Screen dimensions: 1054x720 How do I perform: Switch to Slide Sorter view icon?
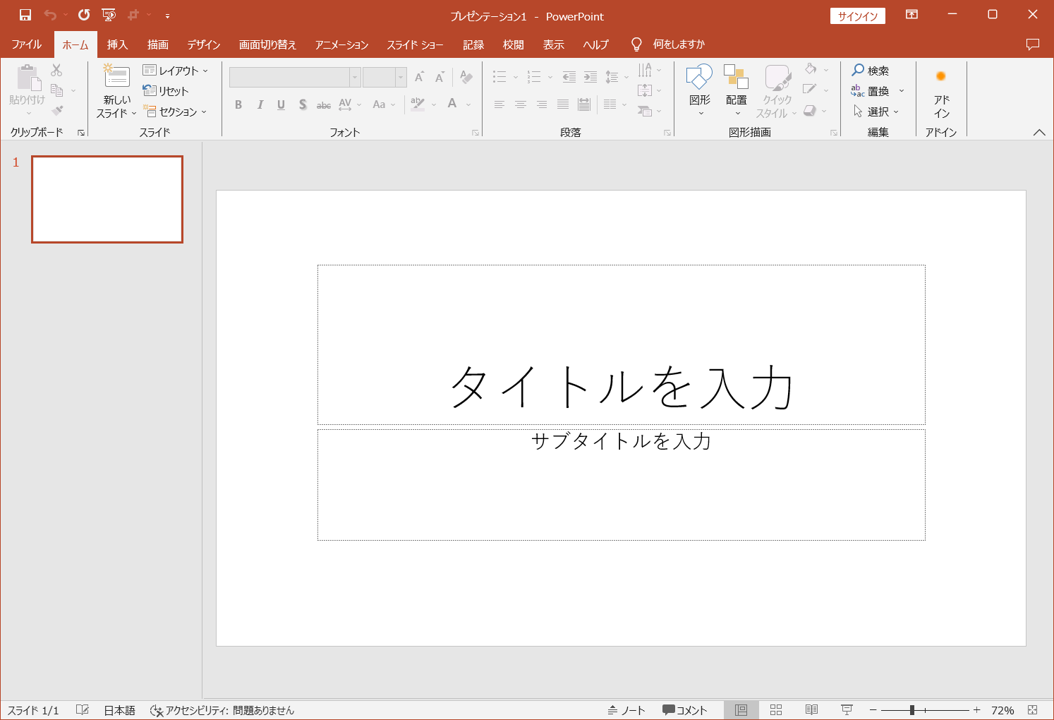coord(776,710)
